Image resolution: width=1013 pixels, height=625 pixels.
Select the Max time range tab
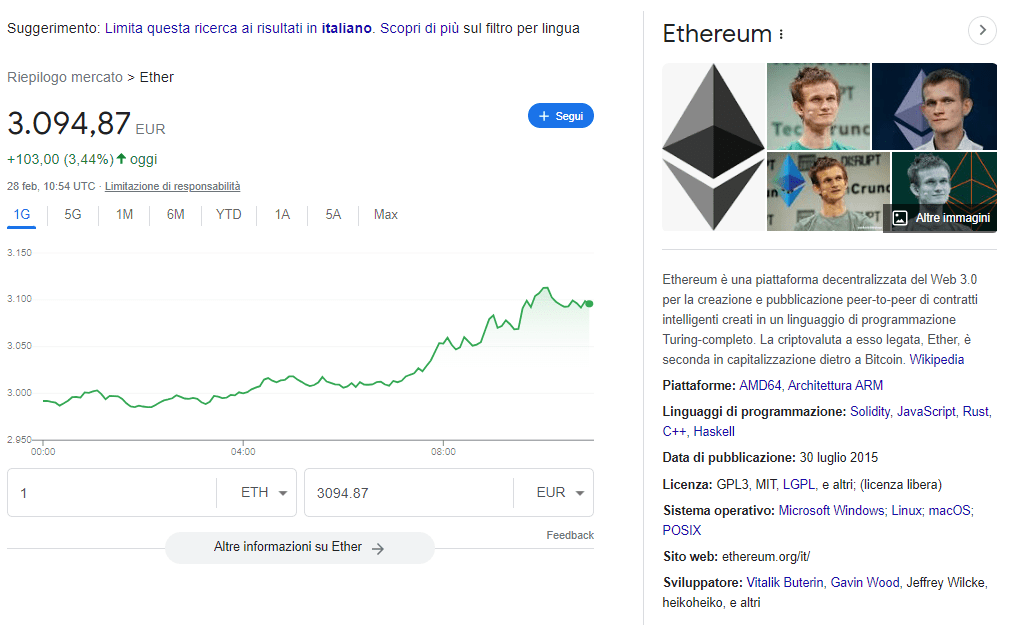point(385,214)
